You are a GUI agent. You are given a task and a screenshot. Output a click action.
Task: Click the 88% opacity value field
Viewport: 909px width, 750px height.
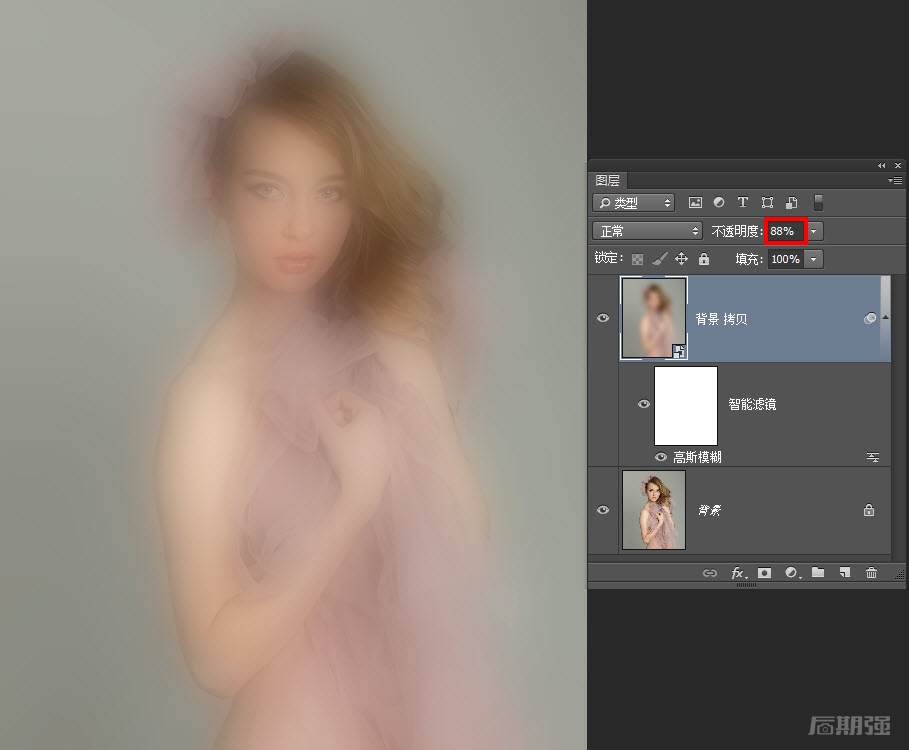click(x=784, y=231)
